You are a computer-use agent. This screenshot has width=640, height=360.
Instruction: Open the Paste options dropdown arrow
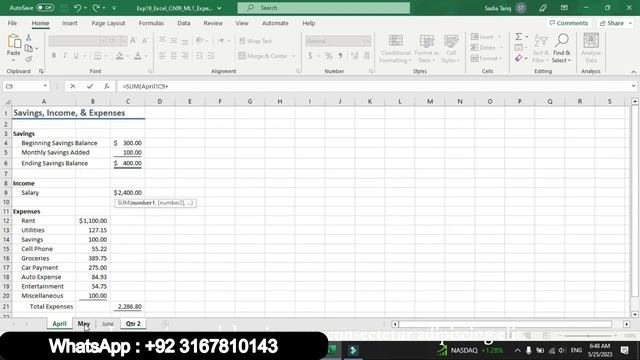click(x=13, y=60)
